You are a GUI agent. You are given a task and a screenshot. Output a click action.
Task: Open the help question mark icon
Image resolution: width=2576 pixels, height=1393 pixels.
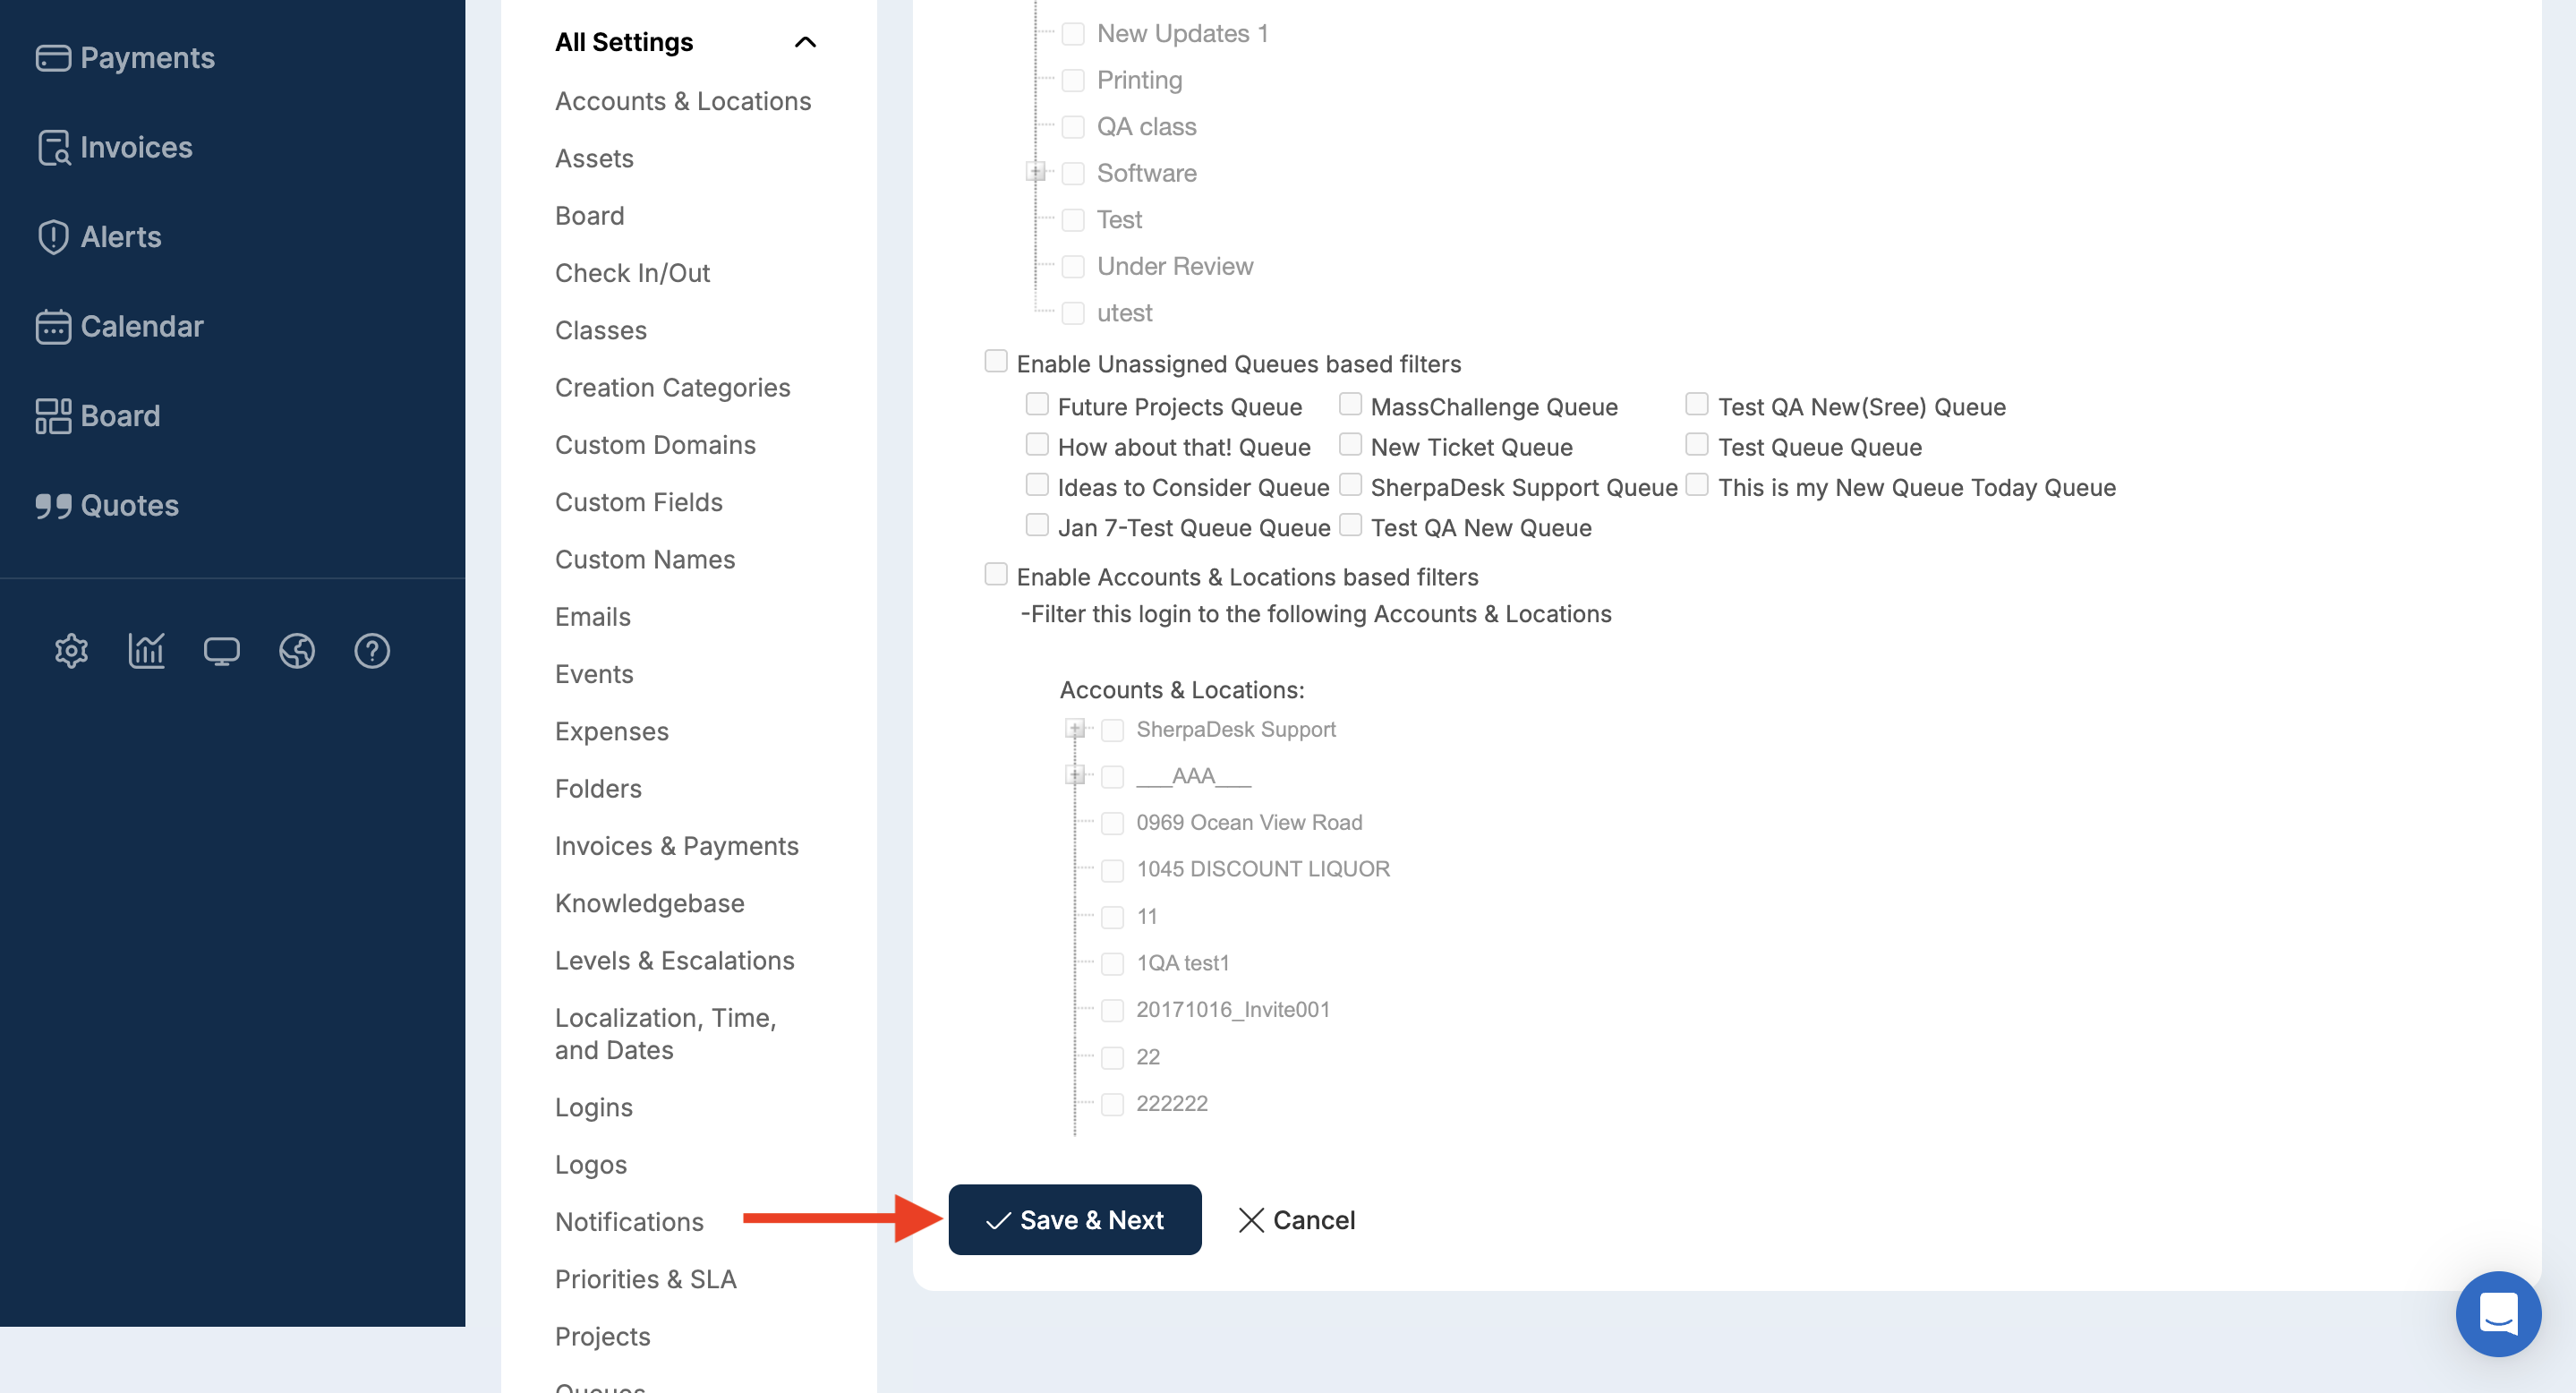372,651
